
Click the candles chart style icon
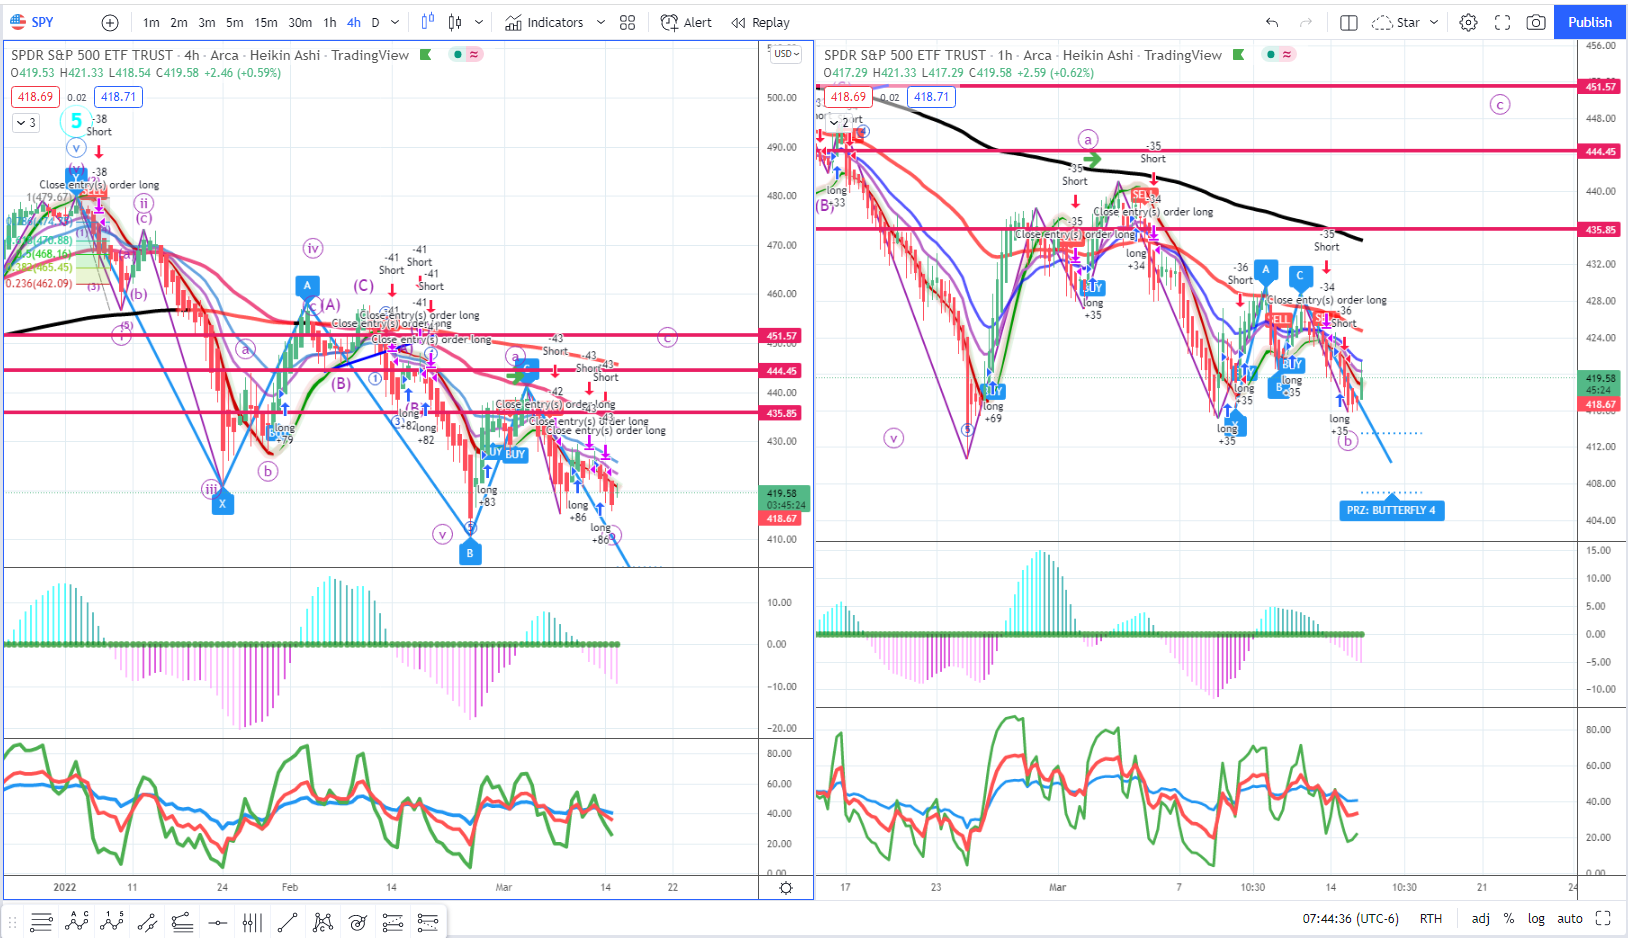[x=455, y=22]
